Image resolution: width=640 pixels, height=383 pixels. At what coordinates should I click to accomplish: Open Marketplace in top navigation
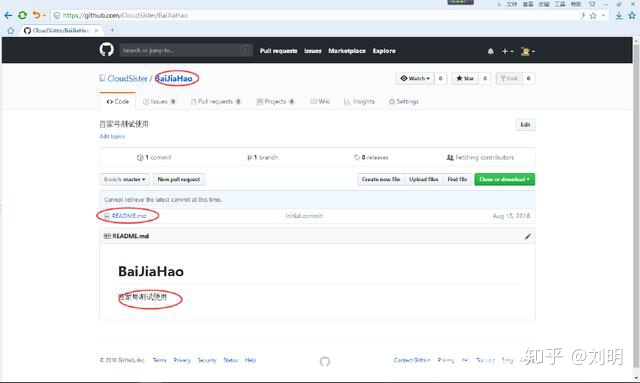click(x=347, y=51)
